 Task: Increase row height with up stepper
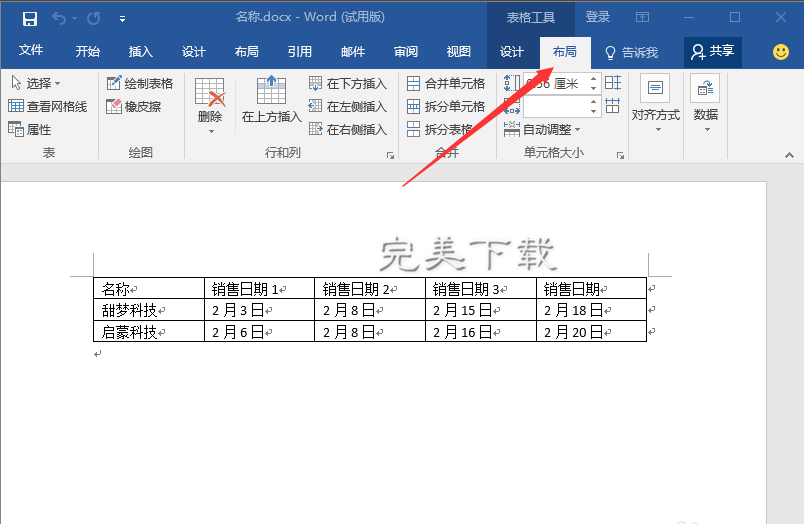[594, 78]
